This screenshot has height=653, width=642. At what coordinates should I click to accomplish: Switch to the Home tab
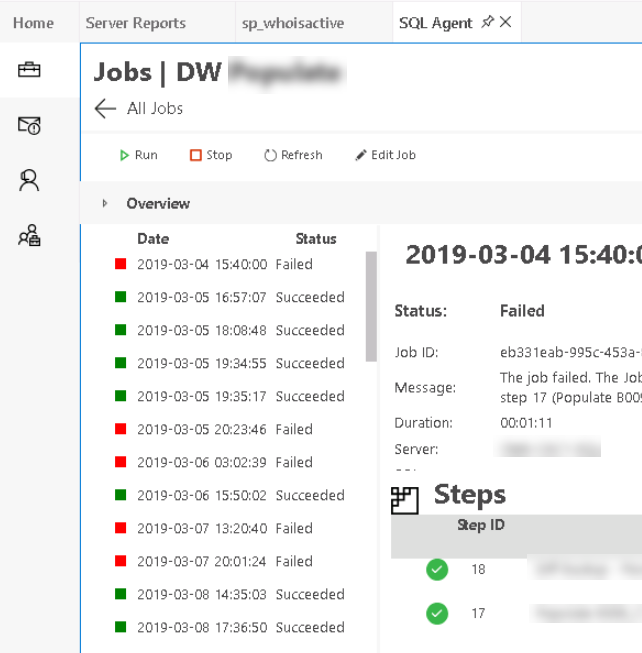pos(33,23)
